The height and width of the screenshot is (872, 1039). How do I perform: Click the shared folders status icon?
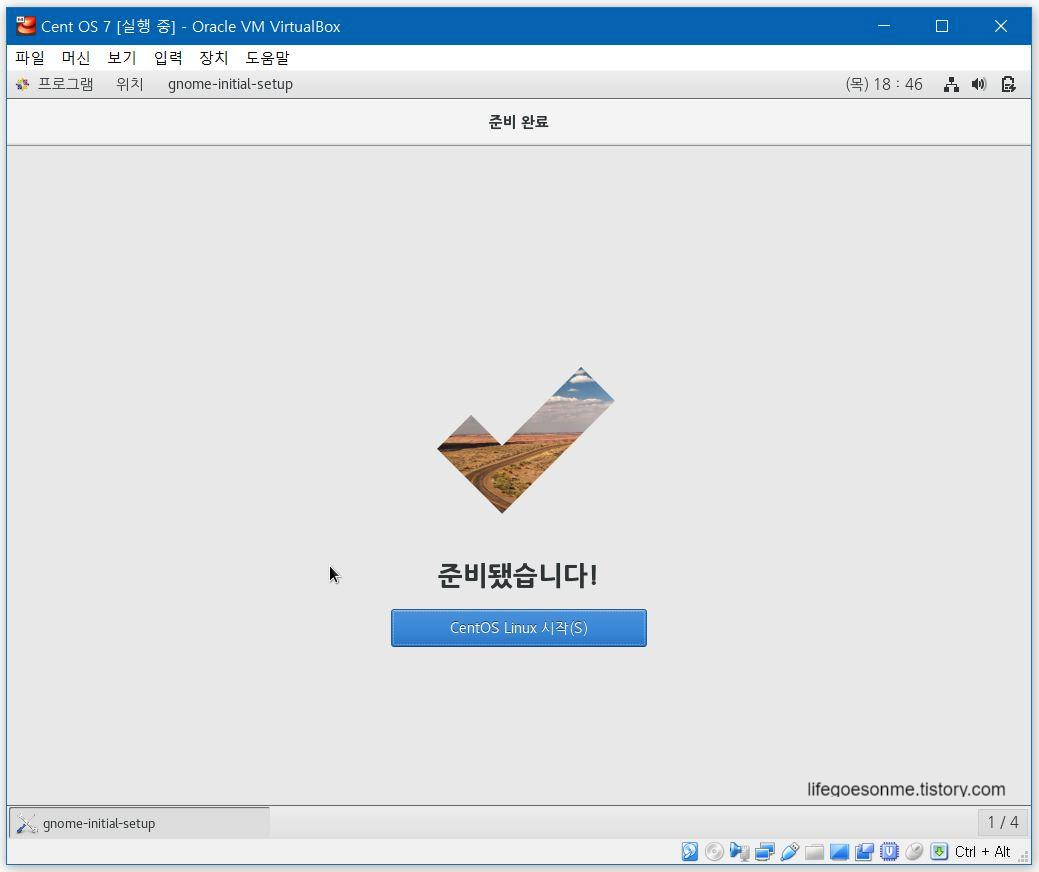tap(814, 851)
